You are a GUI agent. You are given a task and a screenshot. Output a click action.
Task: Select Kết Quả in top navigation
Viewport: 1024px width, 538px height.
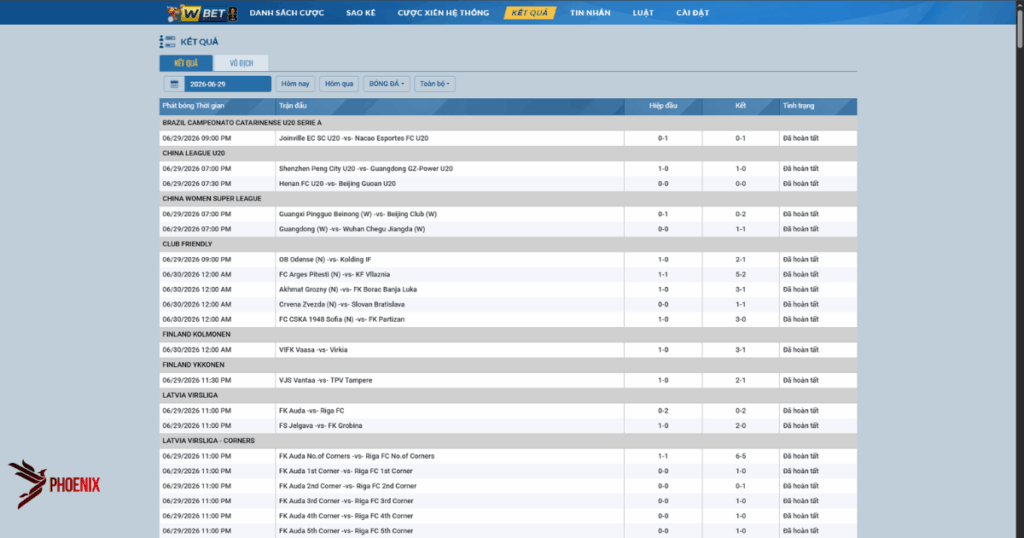click(x=530, y=12)
